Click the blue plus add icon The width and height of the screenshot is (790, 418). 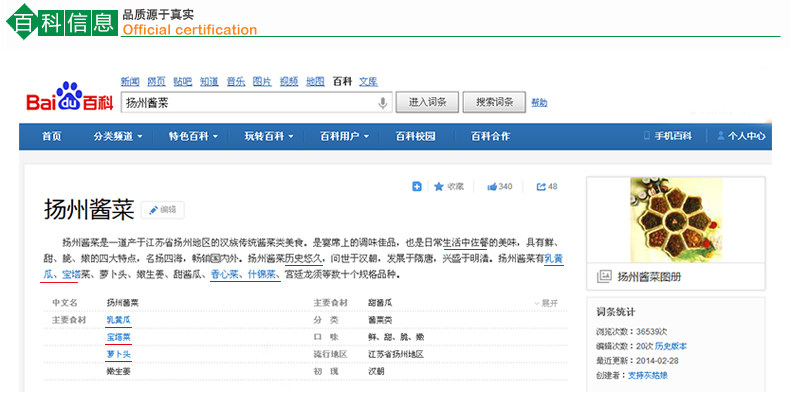(x=417, y=186)
